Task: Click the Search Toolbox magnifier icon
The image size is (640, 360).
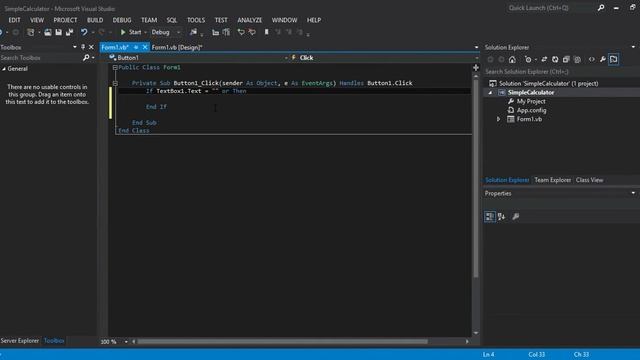Action: point(86,58)
